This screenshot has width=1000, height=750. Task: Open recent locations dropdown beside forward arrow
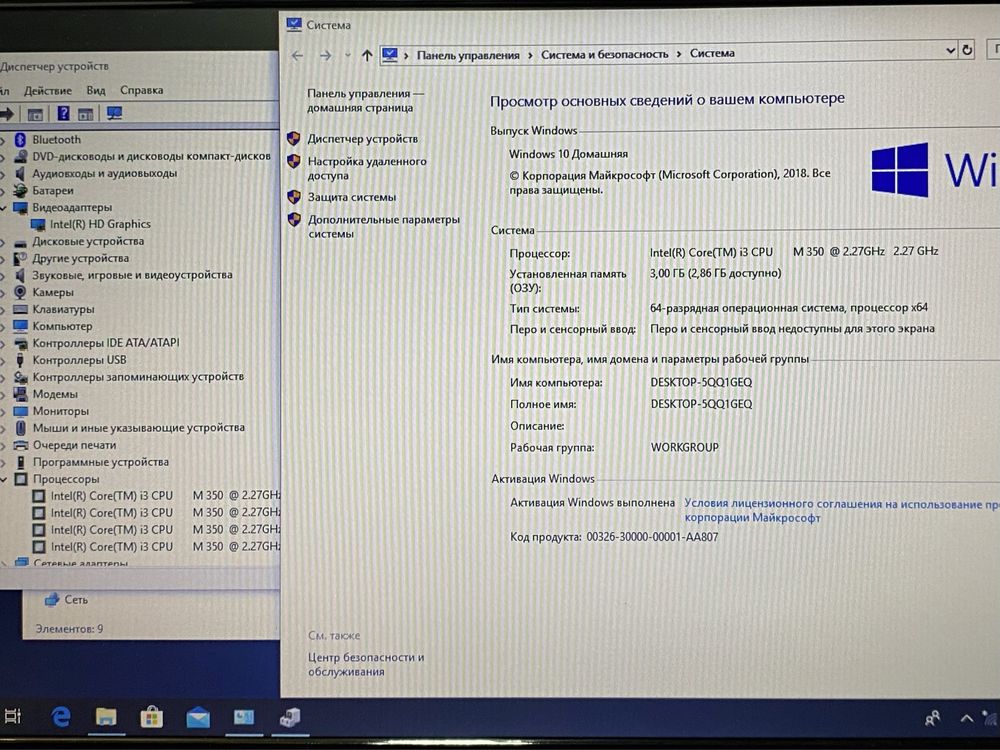[x=348, y=55]
